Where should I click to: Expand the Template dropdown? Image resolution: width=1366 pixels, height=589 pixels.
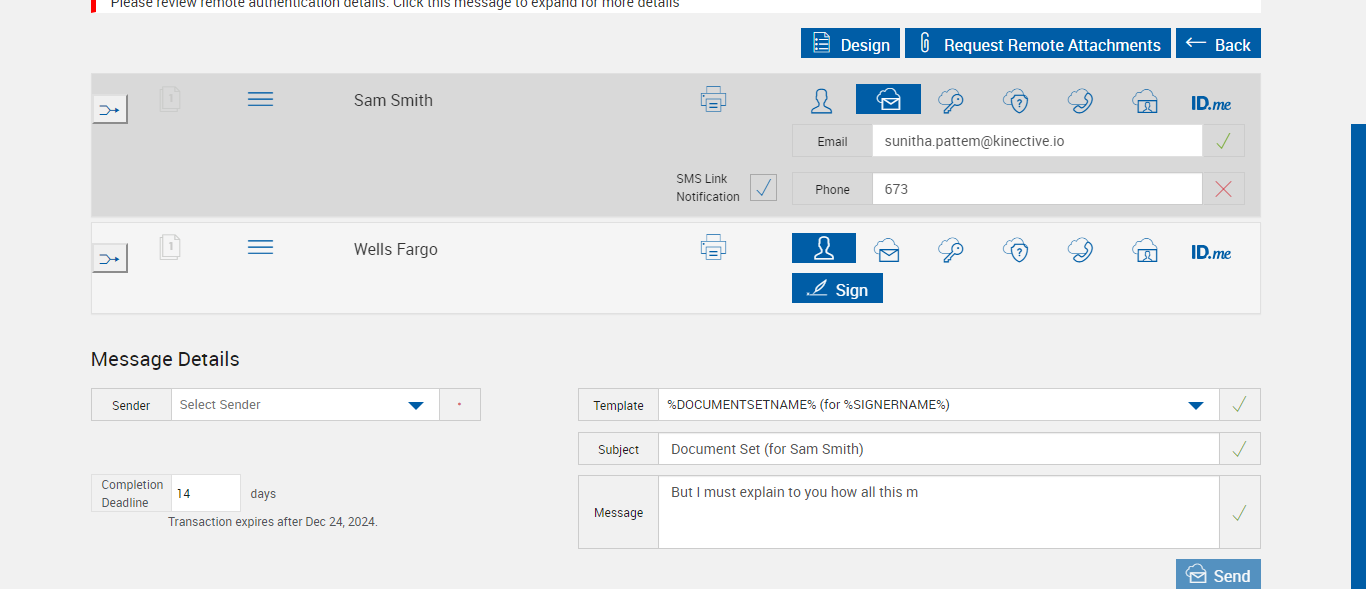click(x=938, y=405)
